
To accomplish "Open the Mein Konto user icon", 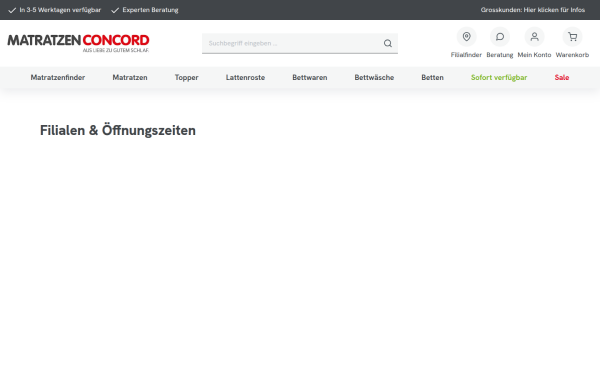I will point(534,37).
